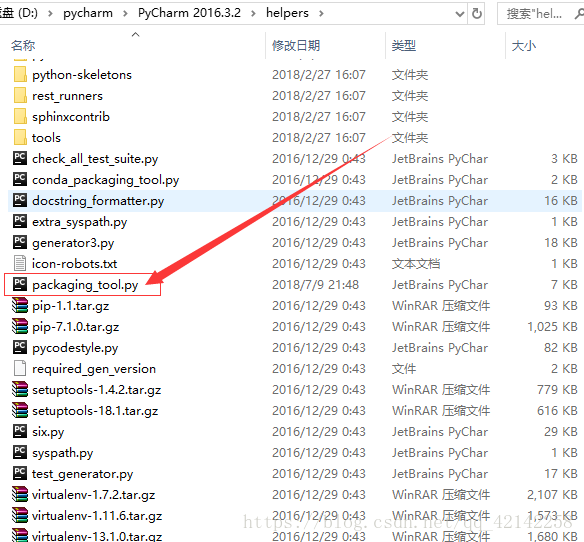Click the python-skeletons folder icon

click(x=20, y=74)
